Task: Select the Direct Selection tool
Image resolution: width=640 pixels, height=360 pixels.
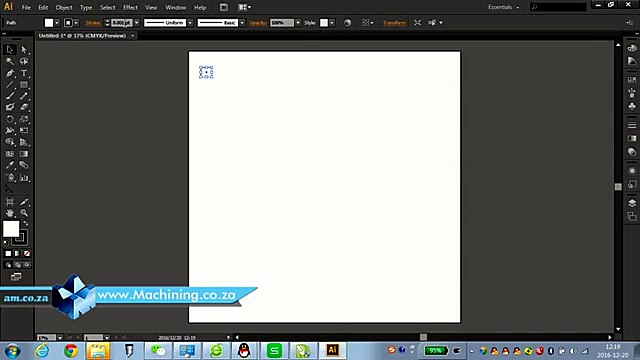Action: (x=24, y=50)
